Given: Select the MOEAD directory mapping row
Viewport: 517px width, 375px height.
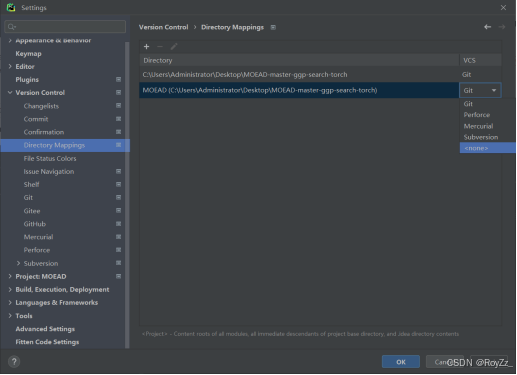Looking at the screenshot, I should point(299,90).
